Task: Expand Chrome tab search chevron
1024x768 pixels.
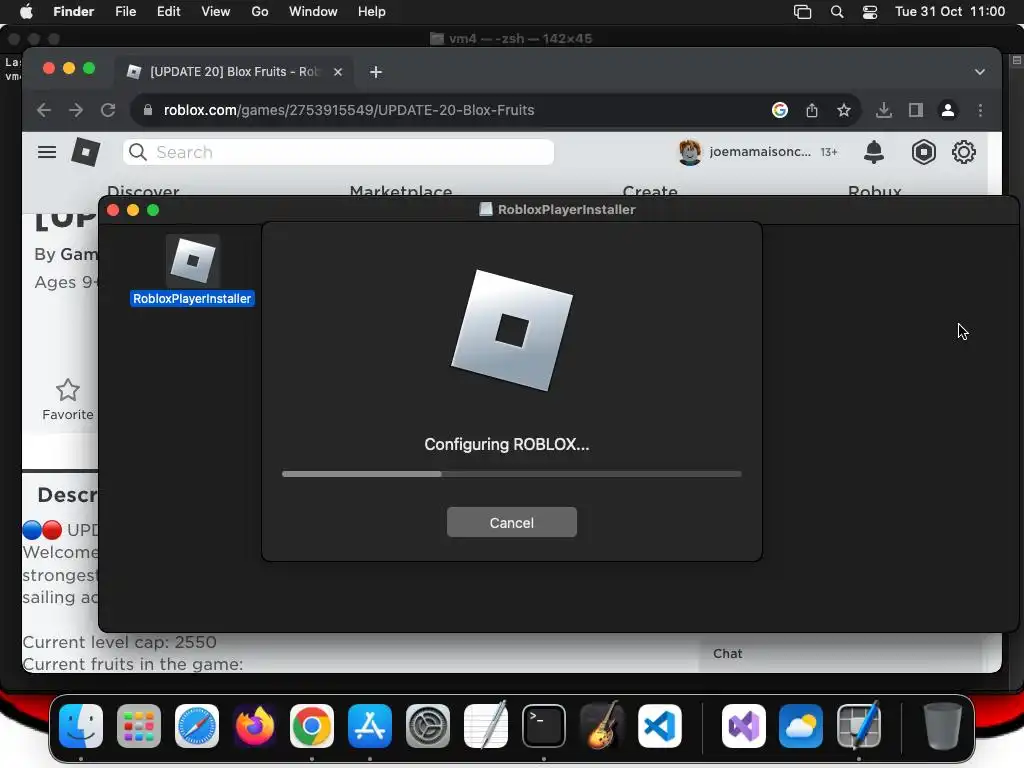Action: [x=980, y=72]
